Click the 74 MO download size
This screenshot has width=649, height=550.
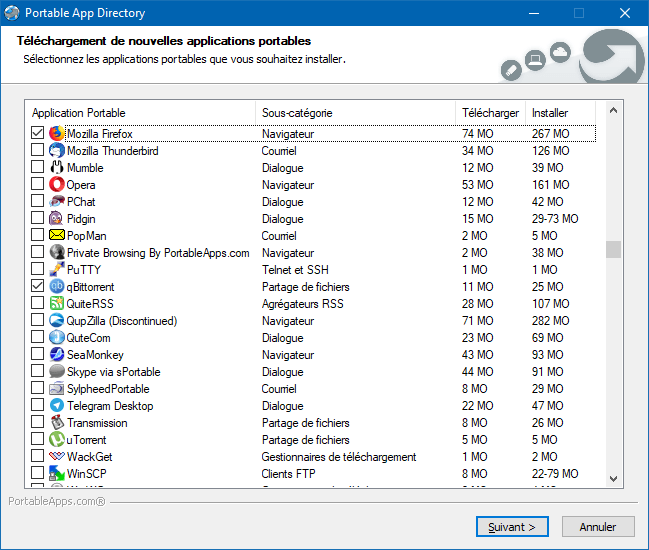(478, 134)
